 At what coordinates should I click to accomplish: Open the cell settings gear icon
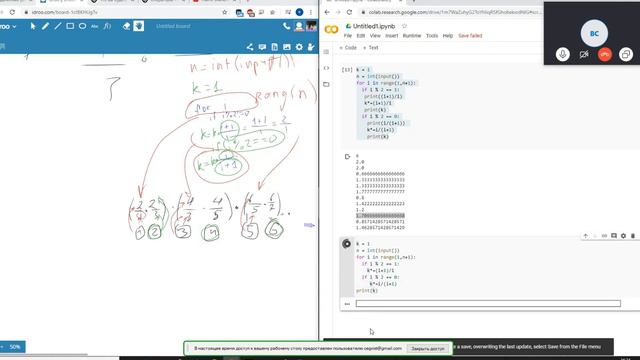[623, 236]
